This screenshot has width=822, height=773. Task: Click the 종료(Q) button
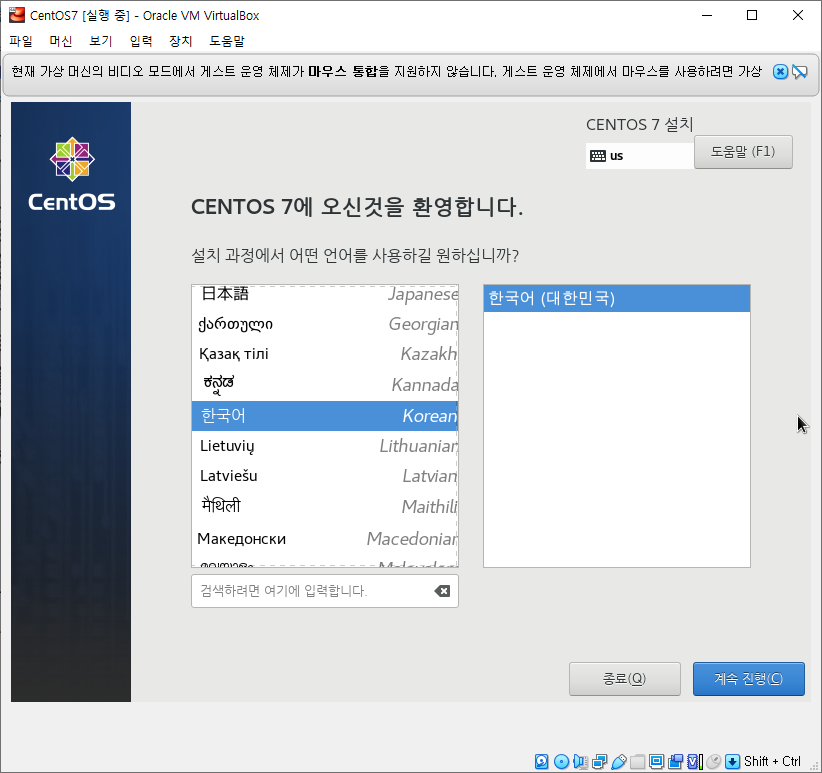(624, 679)
